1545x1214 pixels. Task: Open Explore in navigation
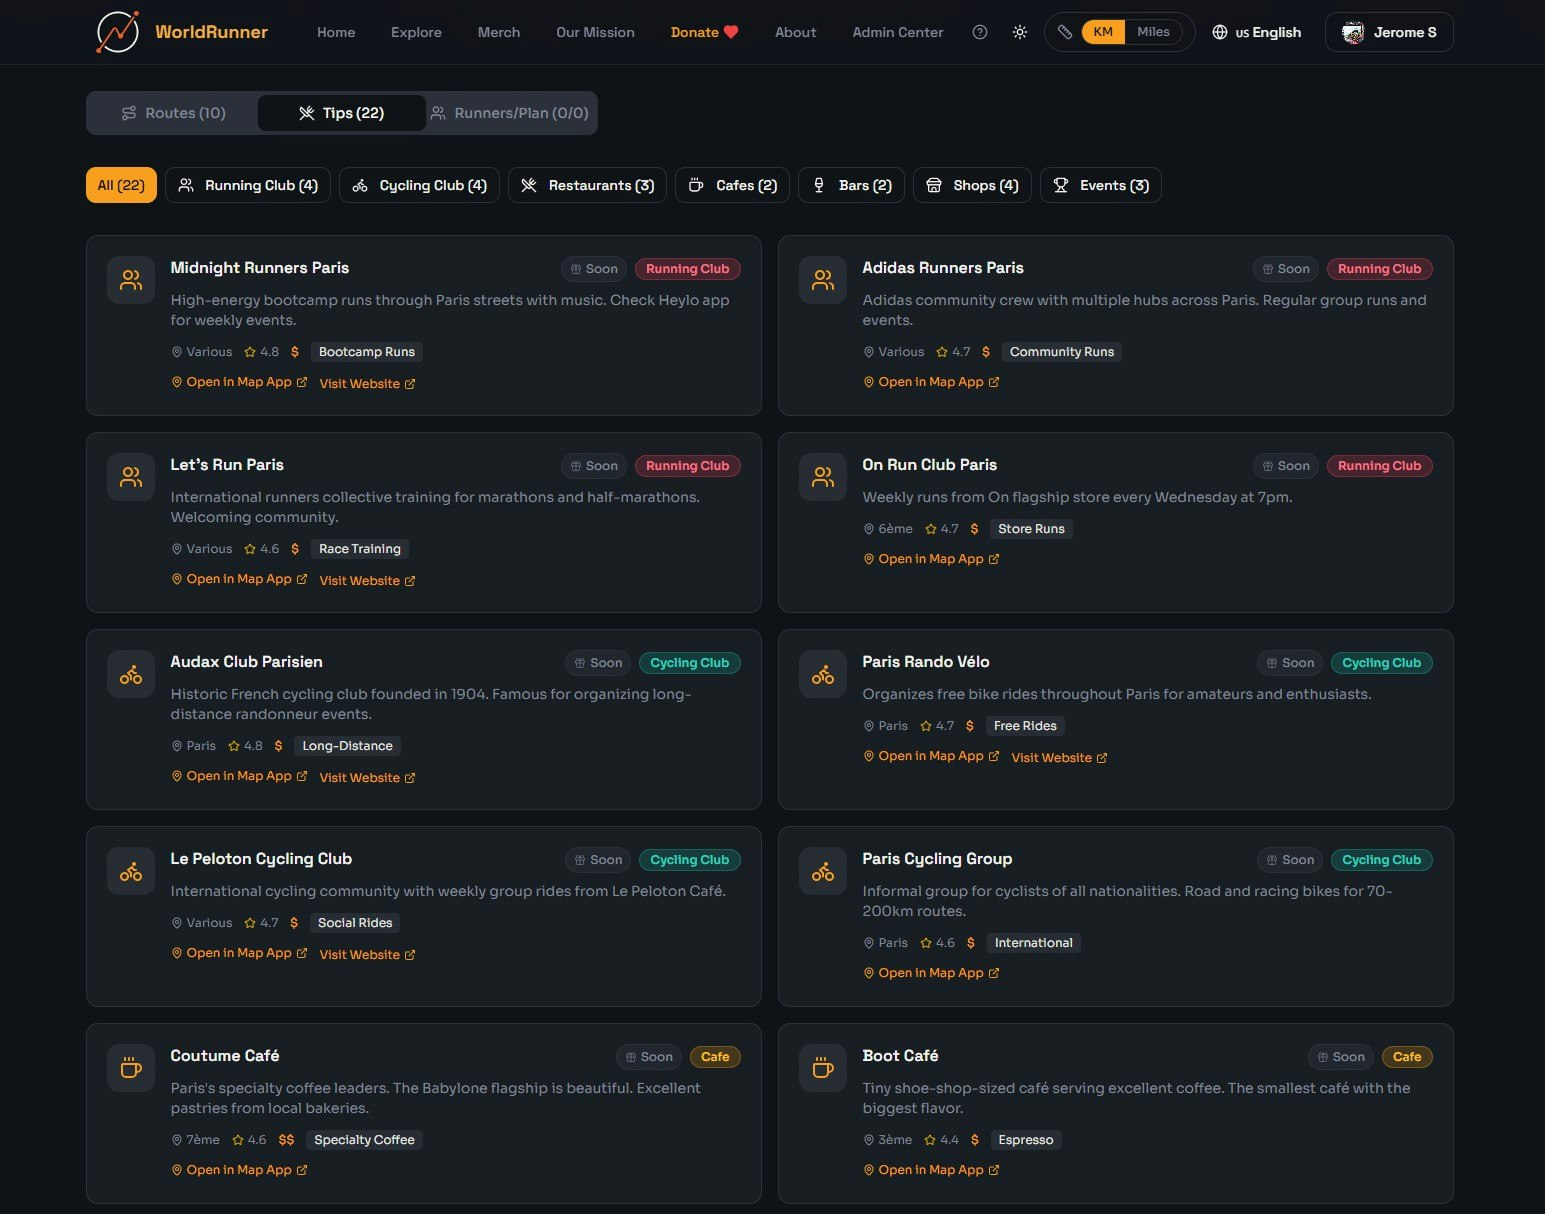pyautogui.click(x=416, y=32)
